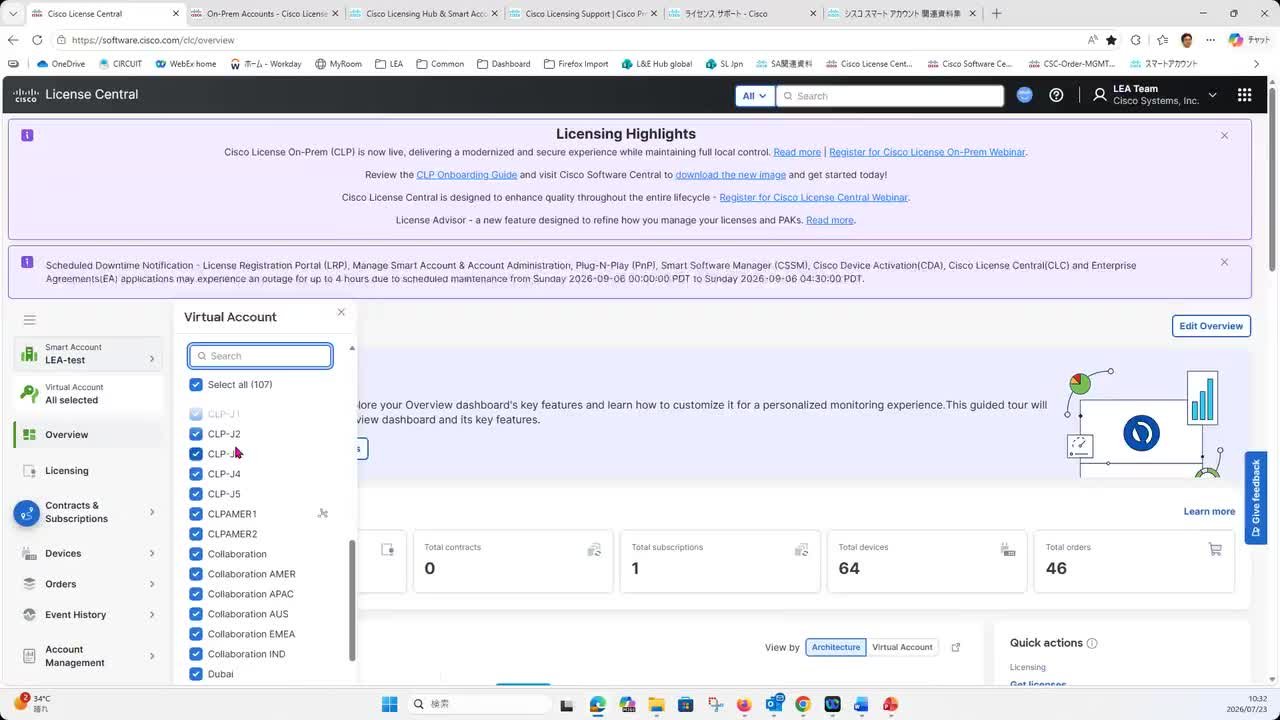Image resolution: width=1280 pixels, height=720 pixels.
Task: Collapse the sidebar with the hamburger icon
Action: [x=30, y=320]
